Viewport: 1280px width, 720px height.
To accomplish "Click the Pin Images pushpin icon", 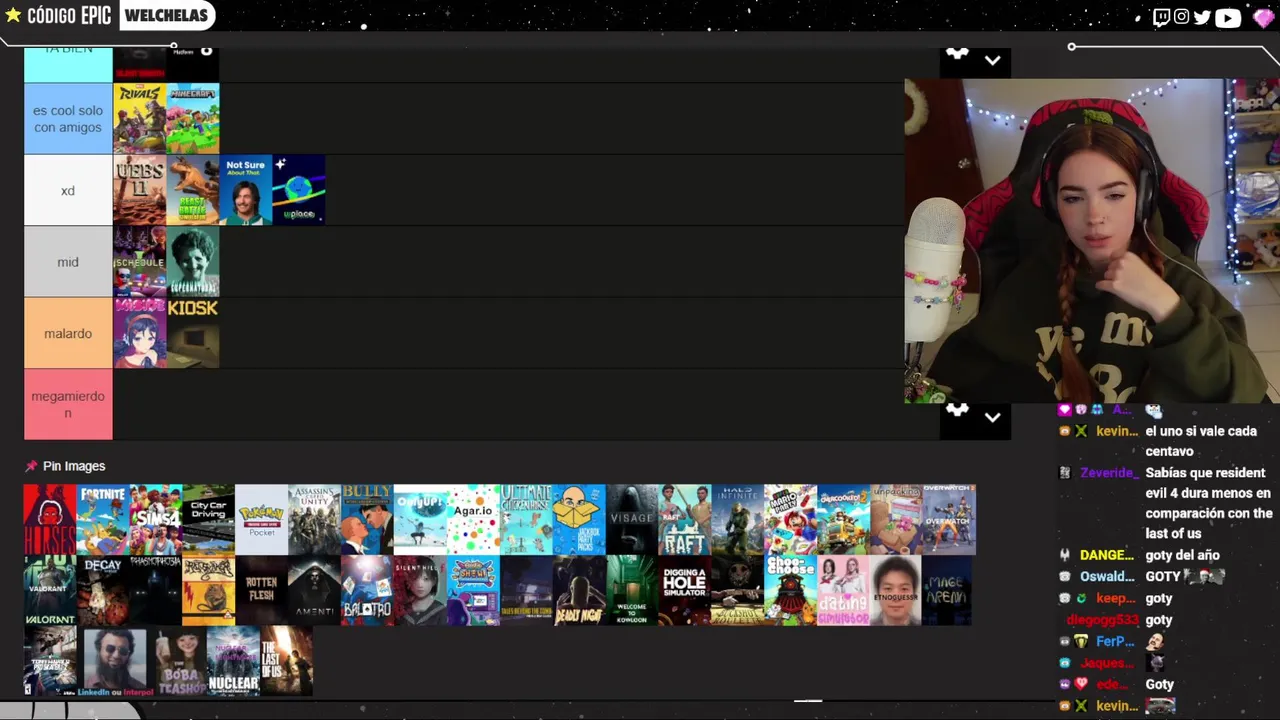I will pyautogui.click(x=31, y=466).
